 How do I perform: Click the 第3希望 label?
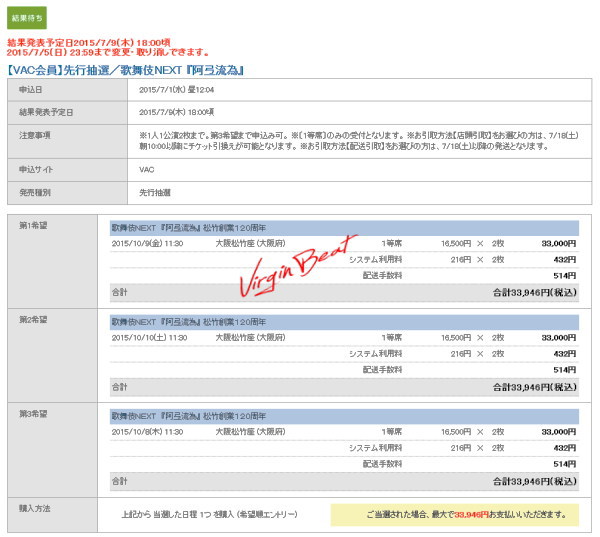(33, 413)
